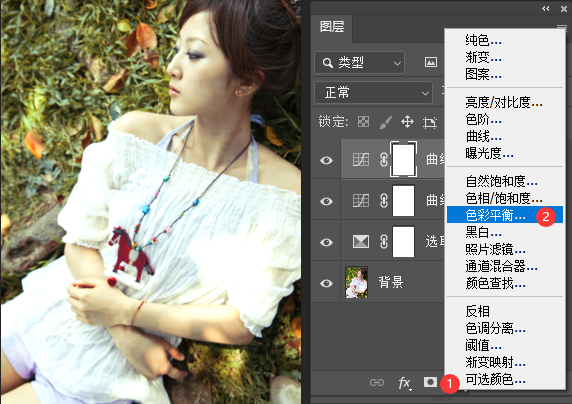Click the lock position move icon

click(407, 122)
